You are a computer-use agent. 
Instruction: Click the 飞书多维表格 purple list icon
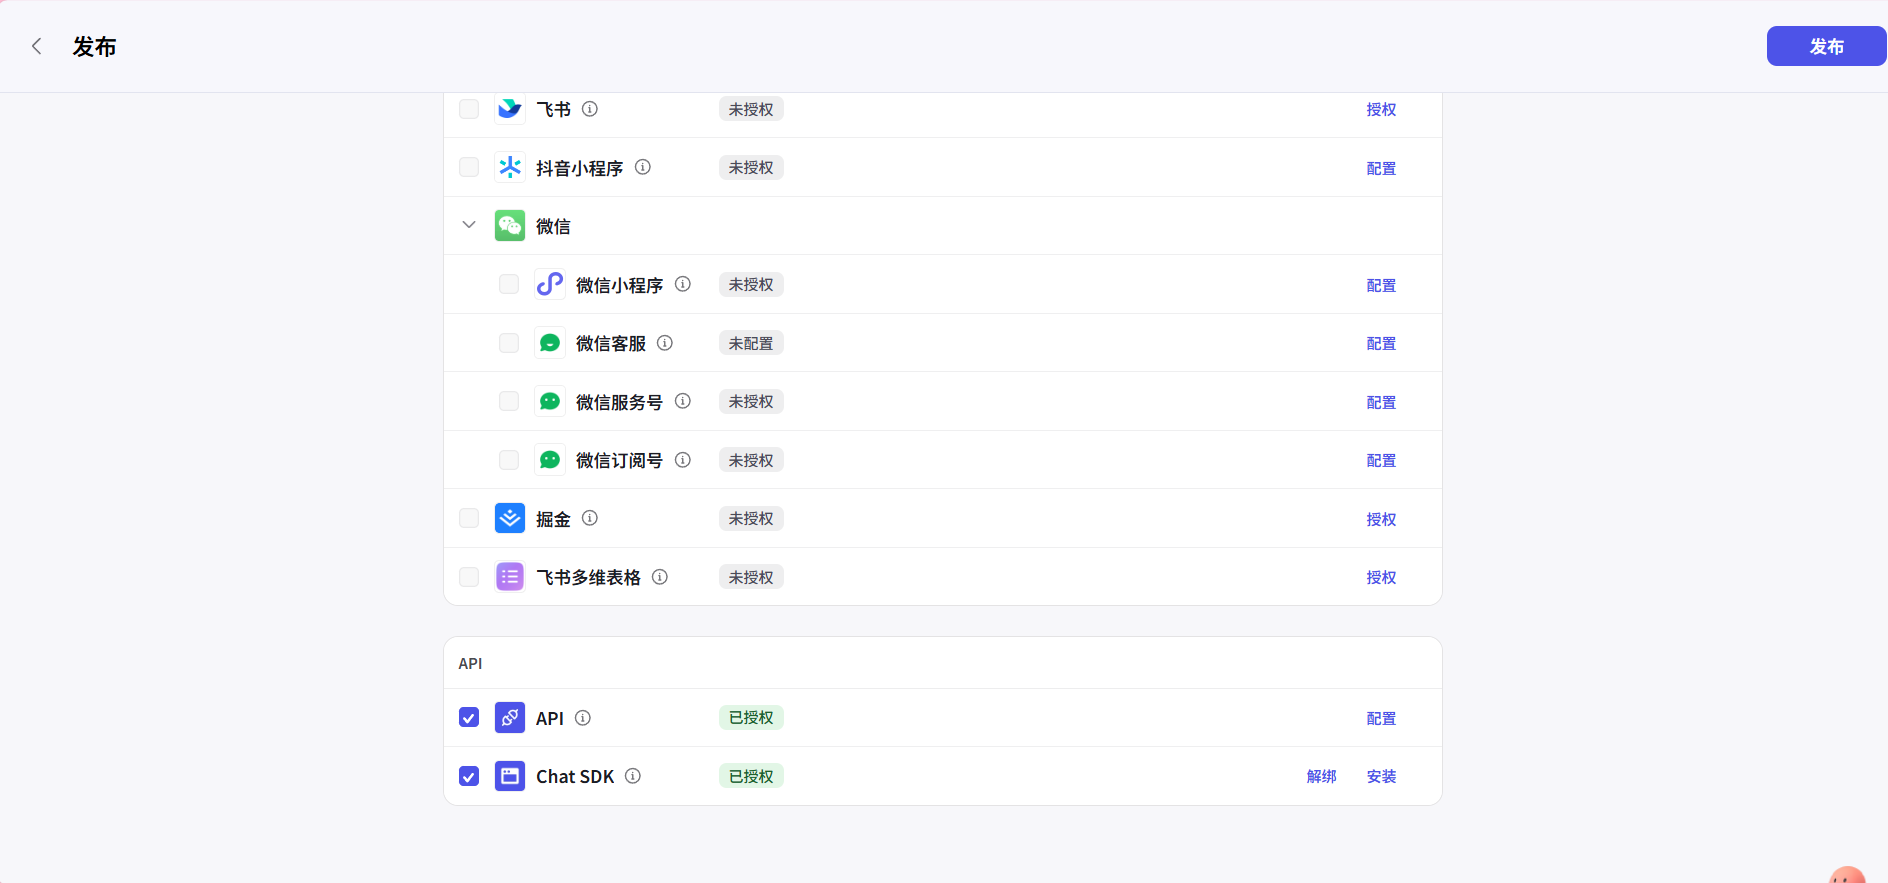click(x=510, y=577)
